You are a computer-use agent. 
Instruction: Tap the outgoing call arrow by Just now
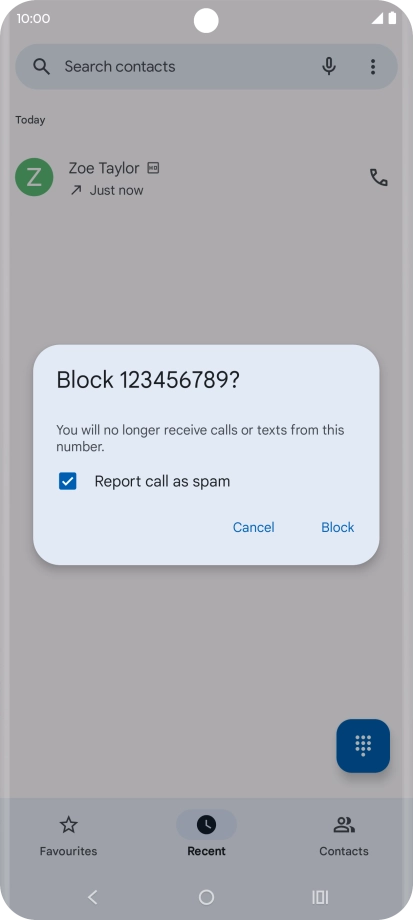tap(76, 190)
